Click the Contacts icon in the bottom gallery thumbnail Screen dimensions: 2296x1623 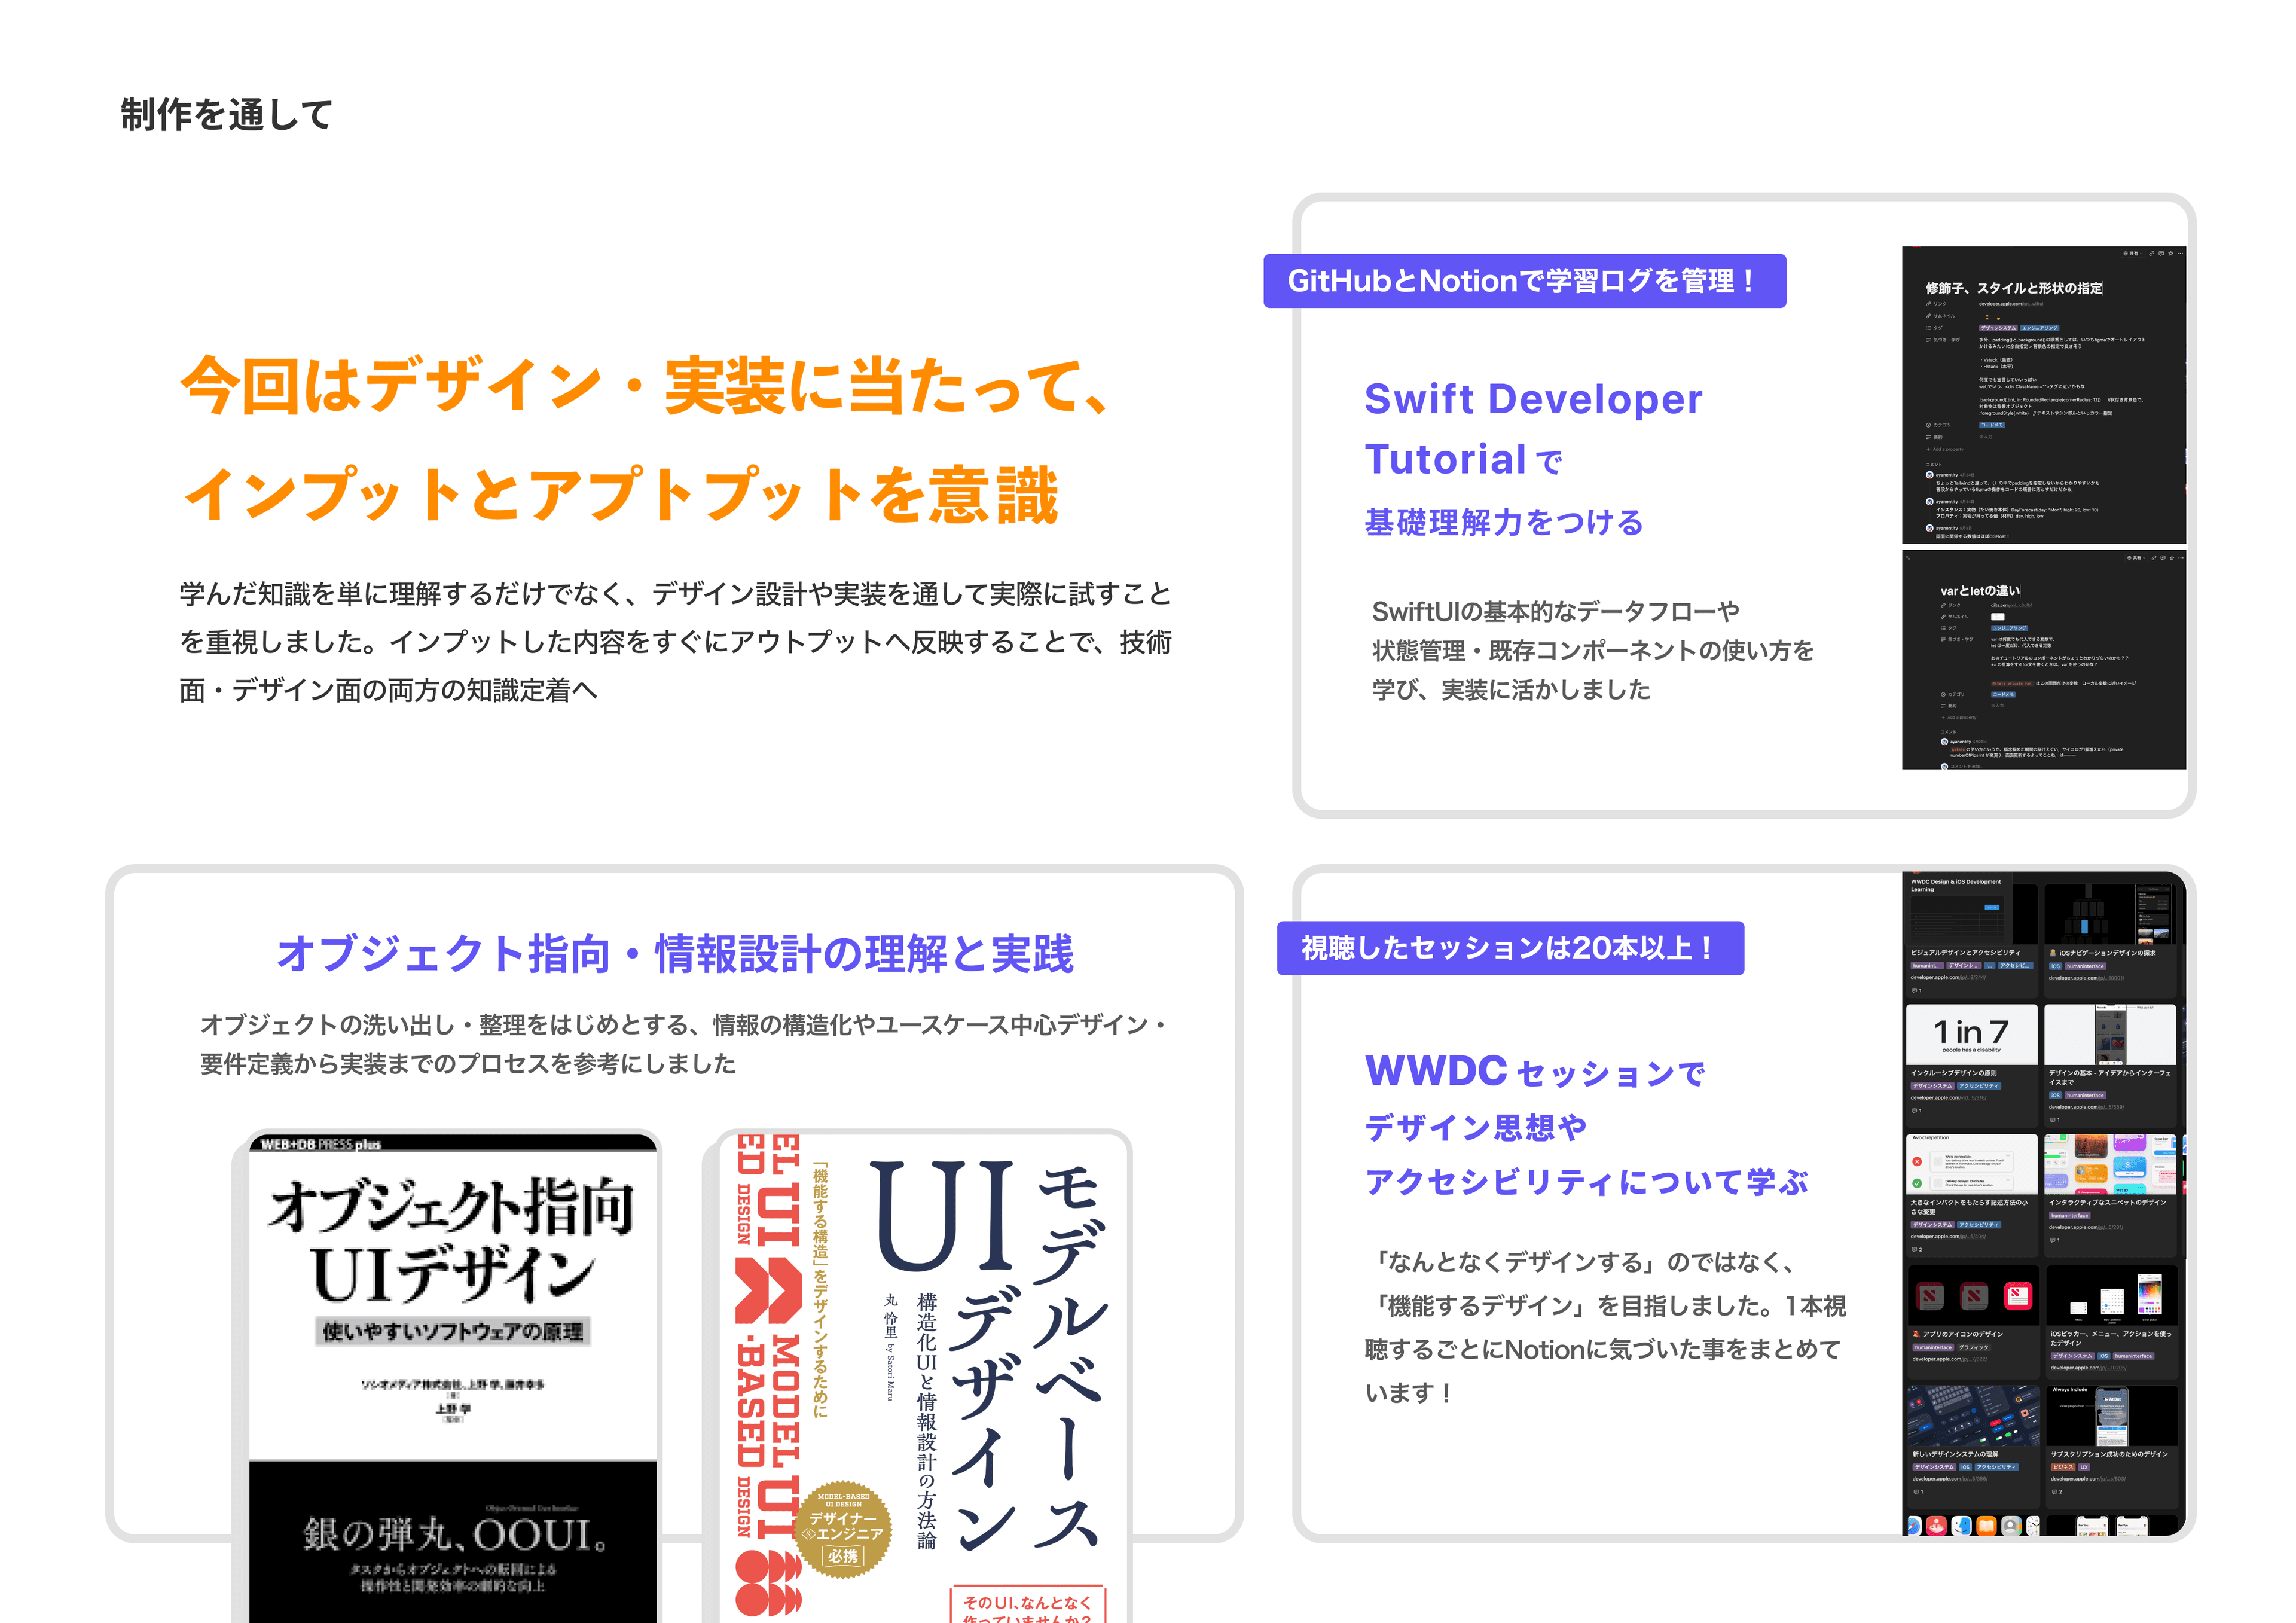(x=2011, y=1526)
